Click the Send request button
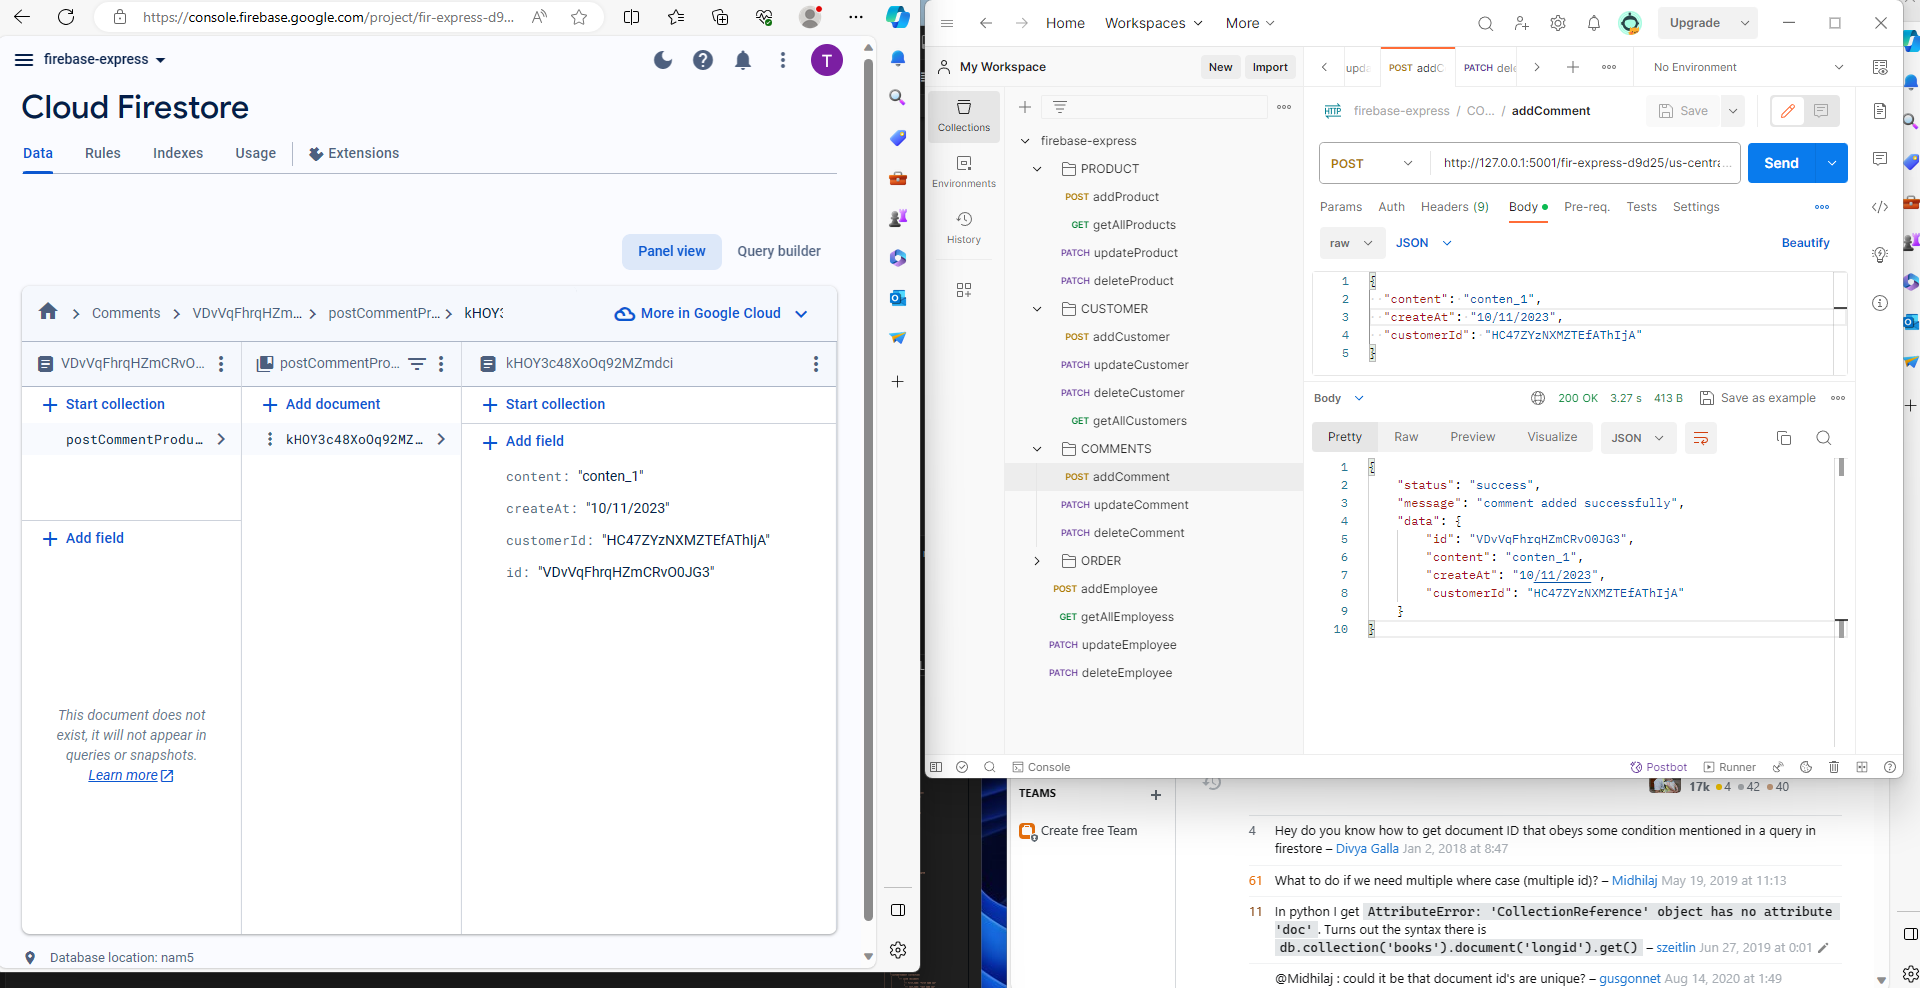 pos(1780,163)
